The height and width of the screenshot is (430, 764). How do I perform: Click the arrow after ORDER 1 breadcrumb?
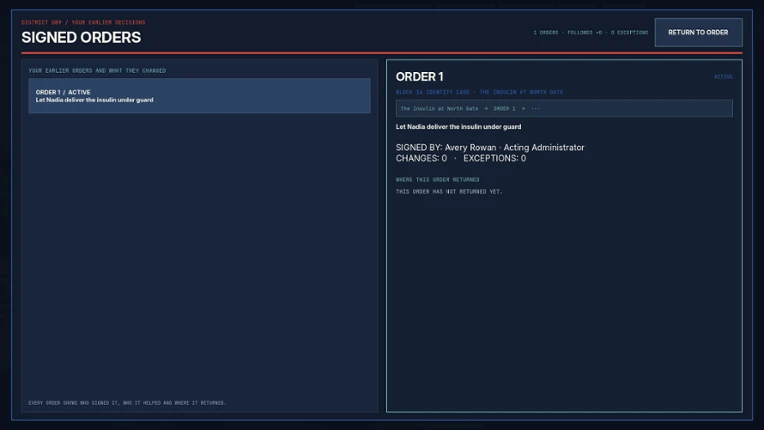tap(523, 109)
